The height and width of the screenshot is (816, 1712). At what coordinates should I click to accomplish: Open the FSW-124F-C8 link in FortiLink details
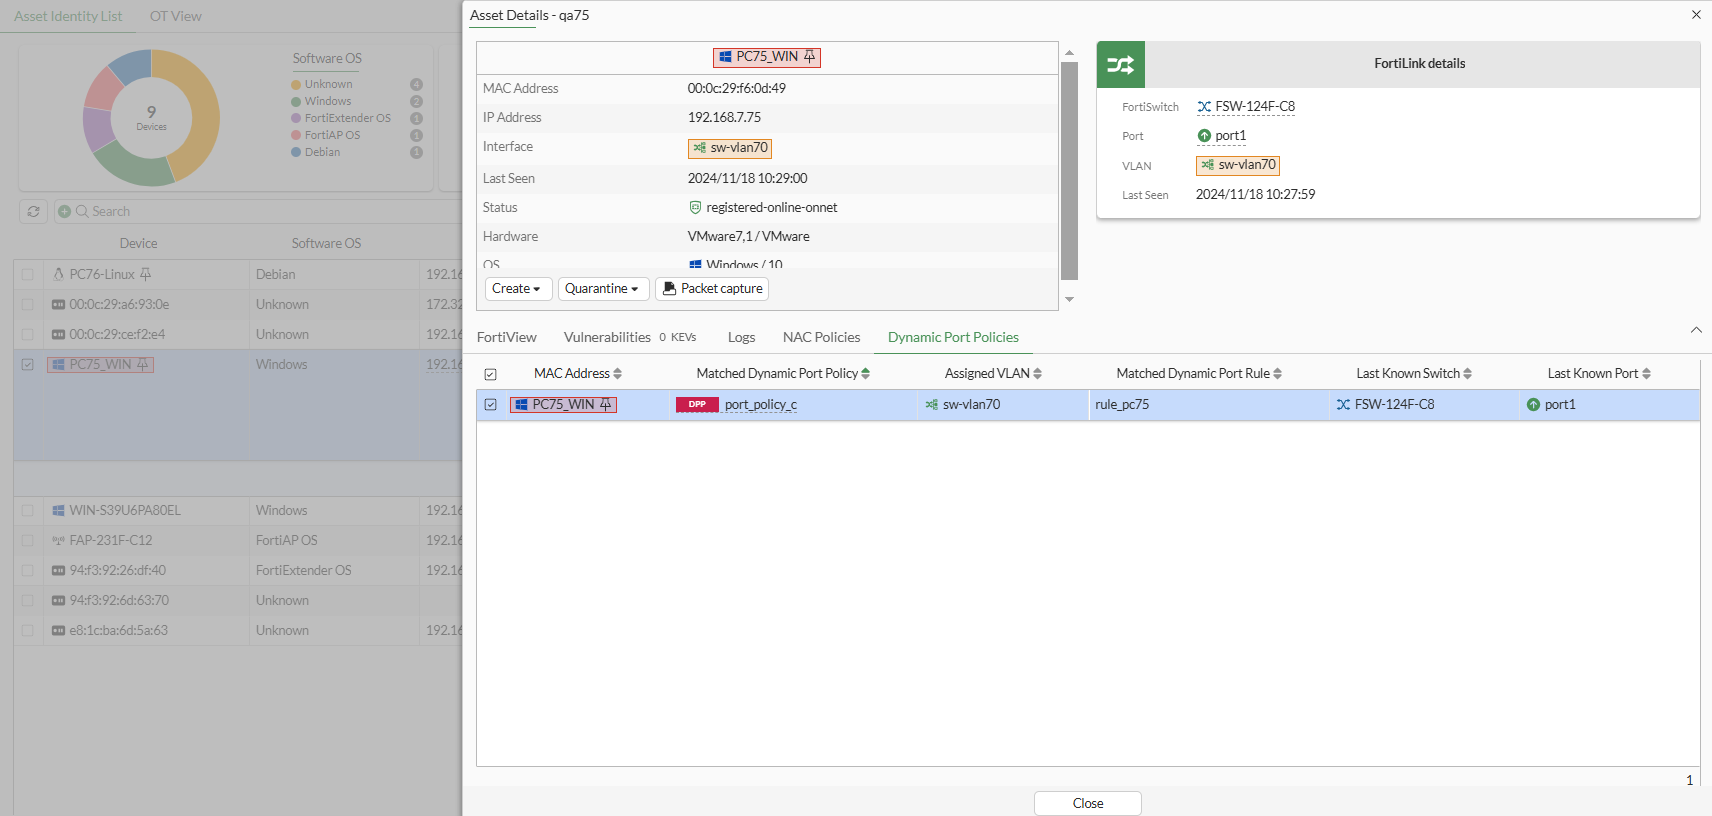1255,107
